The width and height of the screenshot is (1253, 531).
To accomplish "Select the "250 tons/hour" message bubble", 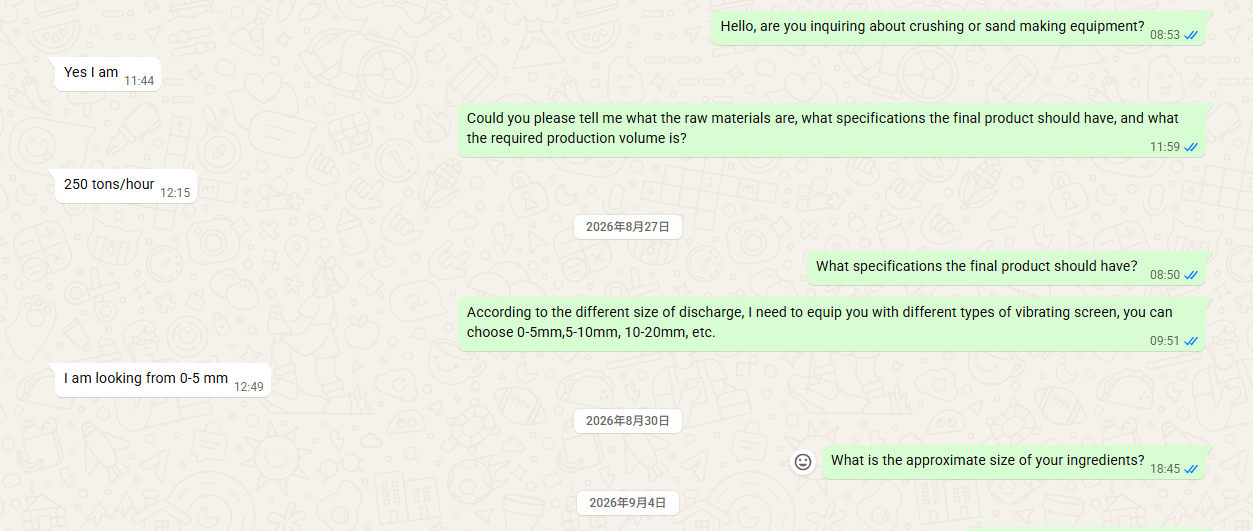I will pos(125,186).
